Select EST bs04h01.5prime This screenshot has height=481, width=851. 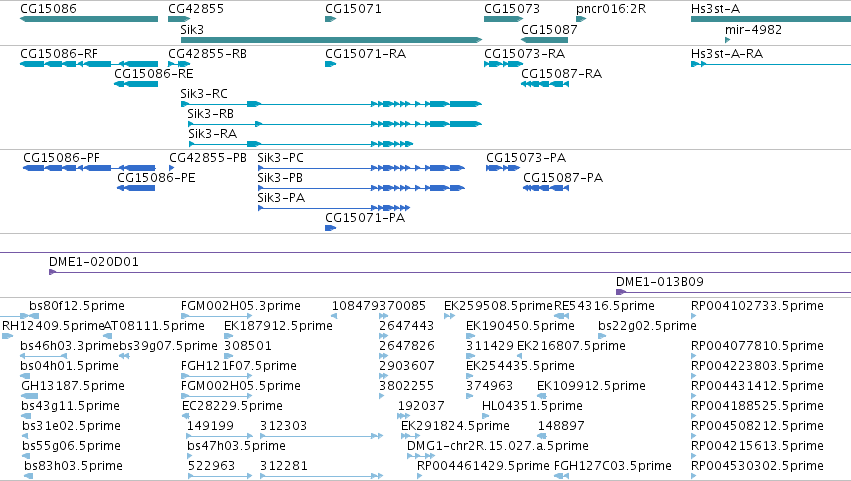point(69,366)
